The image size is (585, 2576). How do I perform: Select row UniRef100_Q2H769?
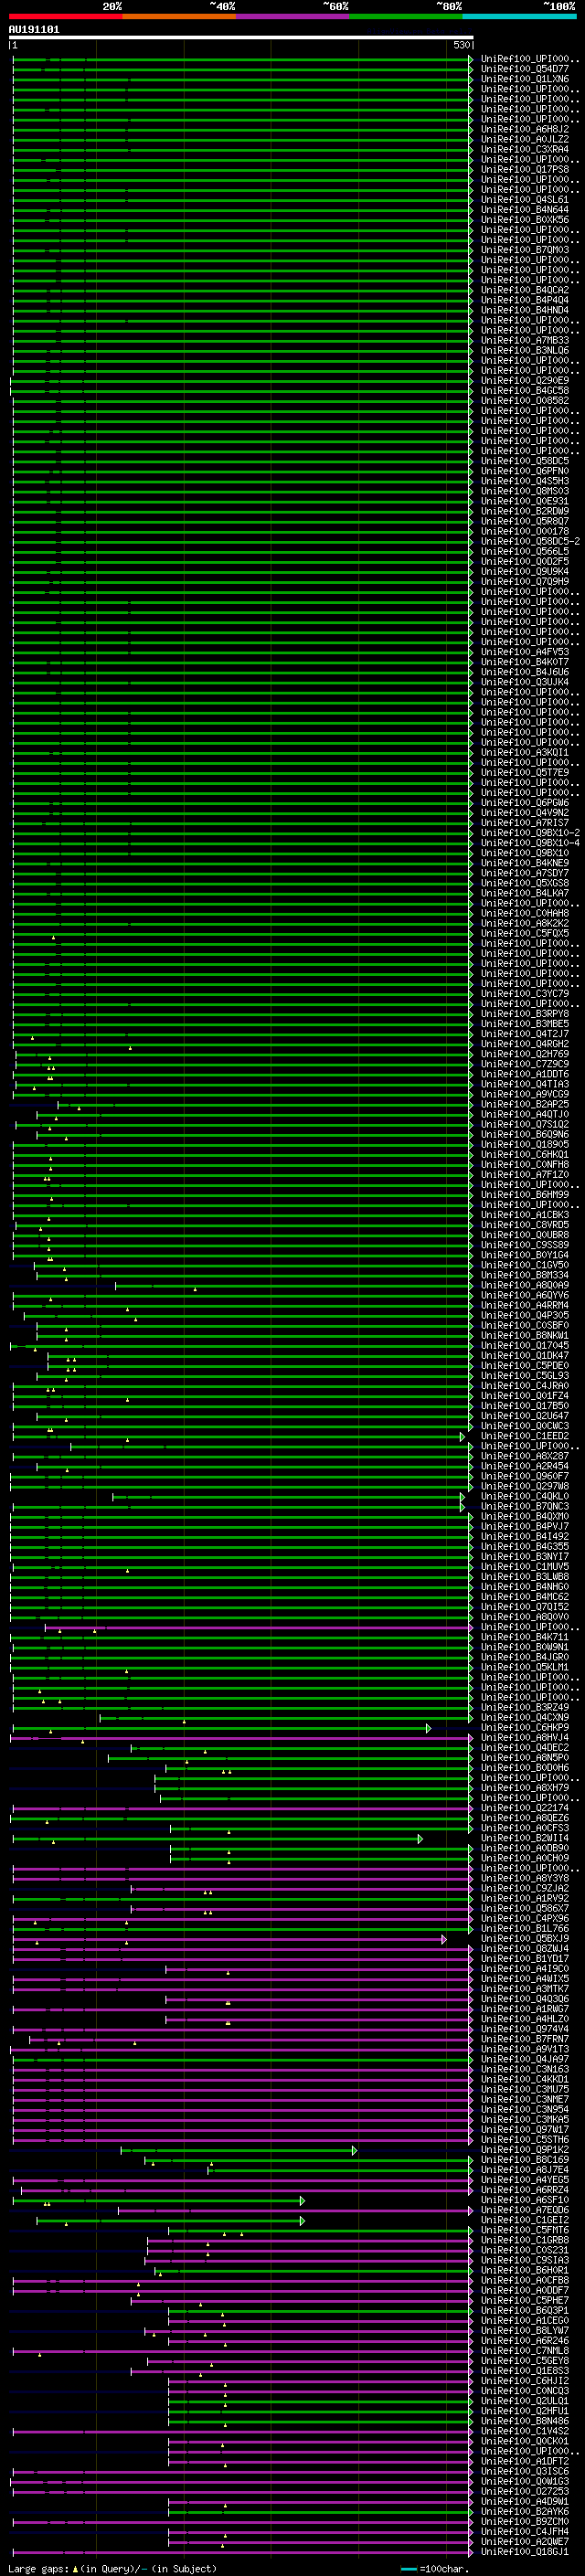525,1054
